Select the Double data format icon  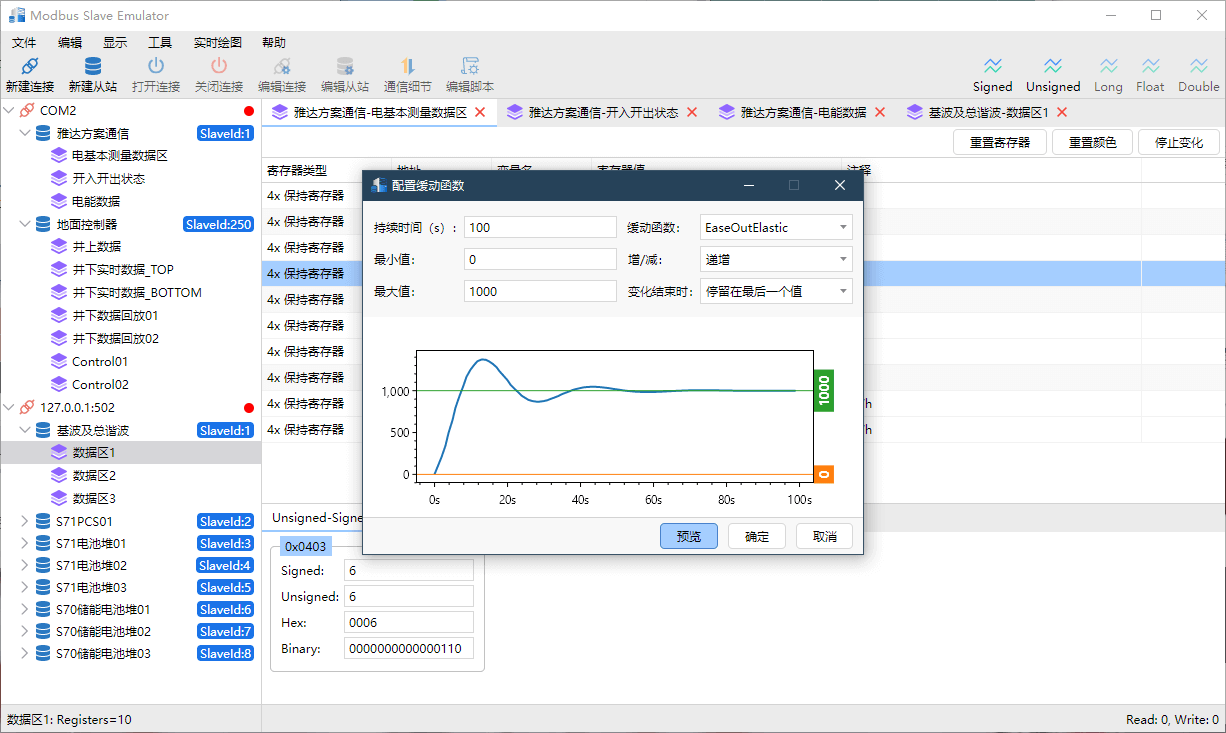(x=1198, y=67)
